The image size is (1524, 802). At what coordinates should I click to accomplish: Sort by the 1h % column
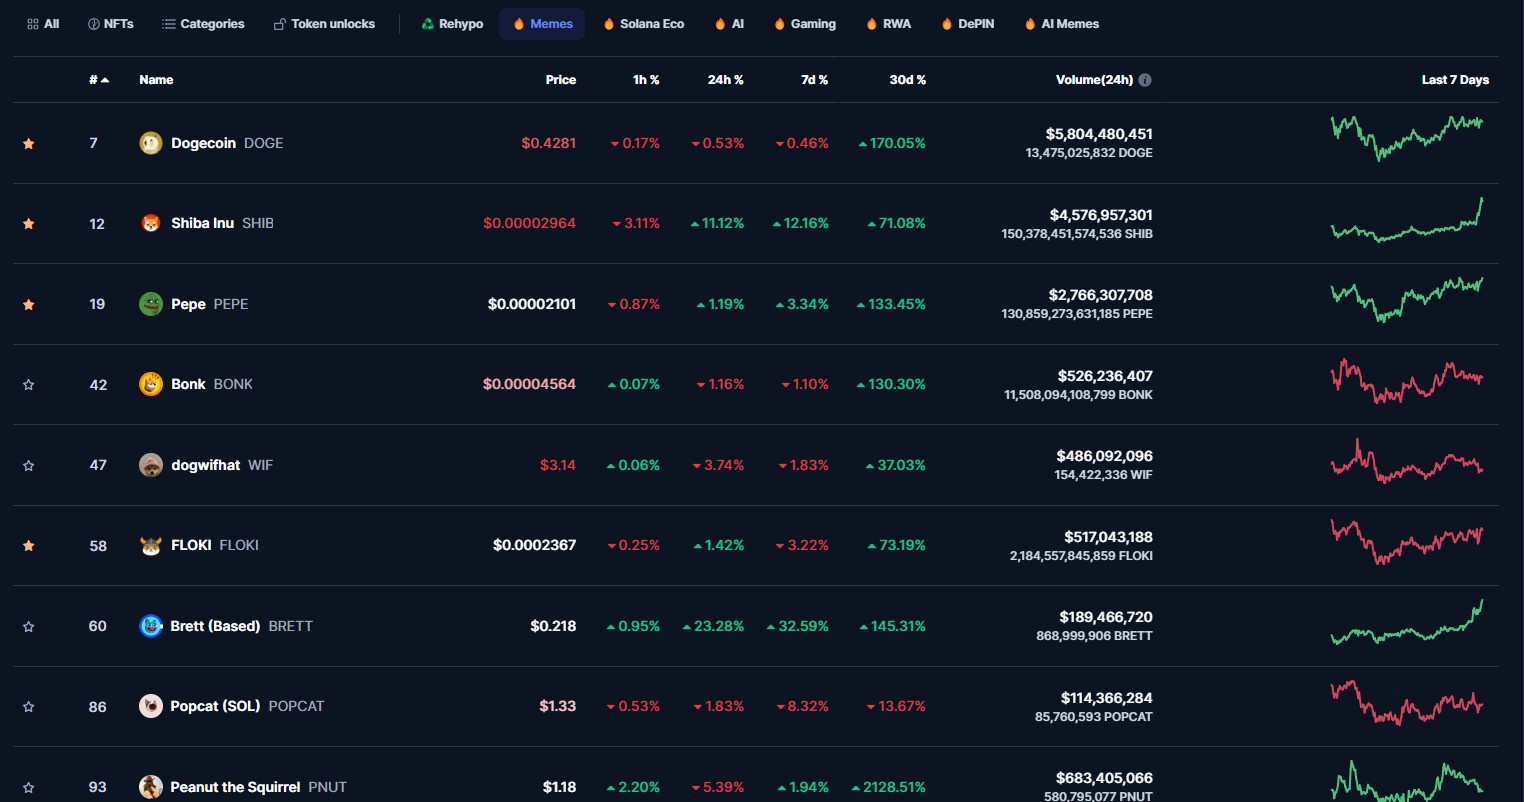point(646,80)
